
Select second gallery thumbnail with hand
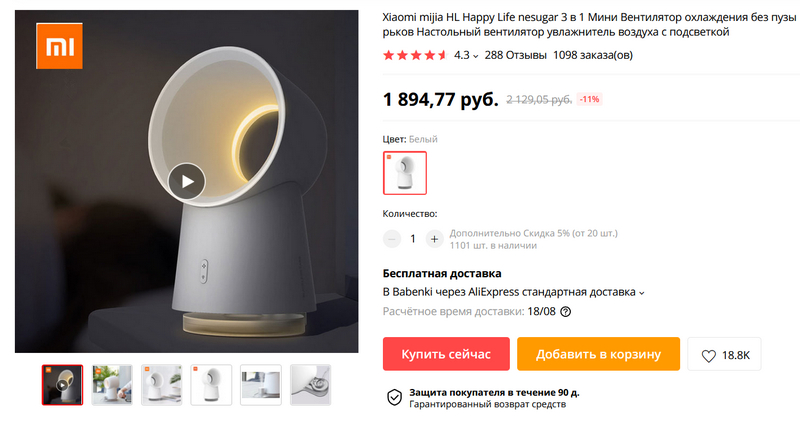112,385
